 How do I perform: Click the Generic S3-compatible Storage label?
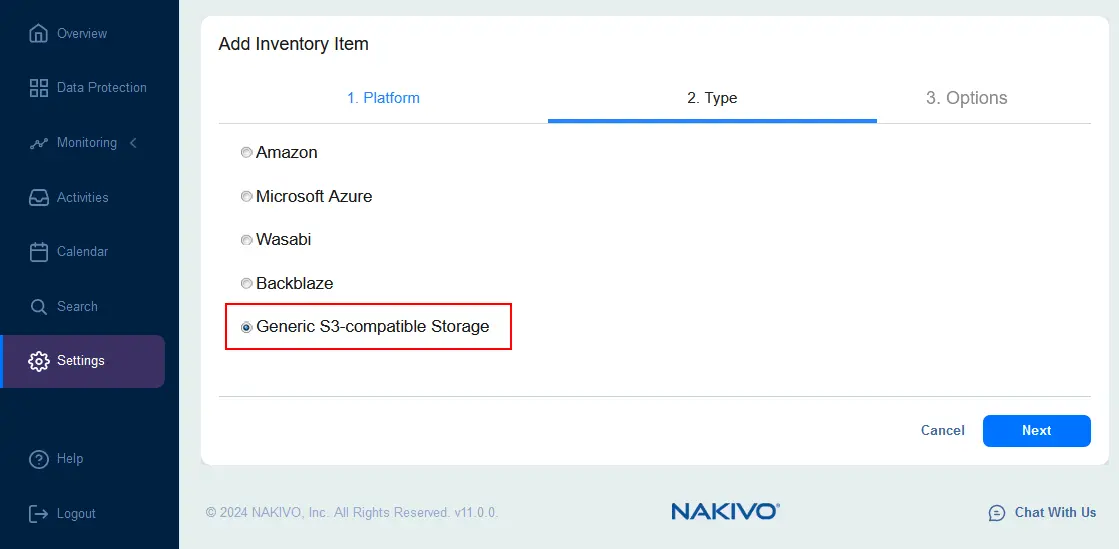pos(373,327)
